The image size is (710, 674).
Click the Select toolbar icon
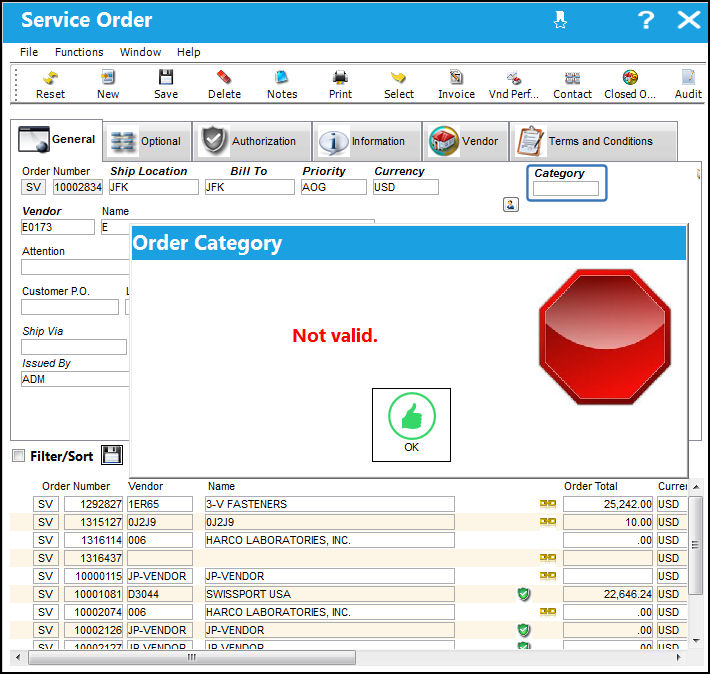(x=398, y=85)
